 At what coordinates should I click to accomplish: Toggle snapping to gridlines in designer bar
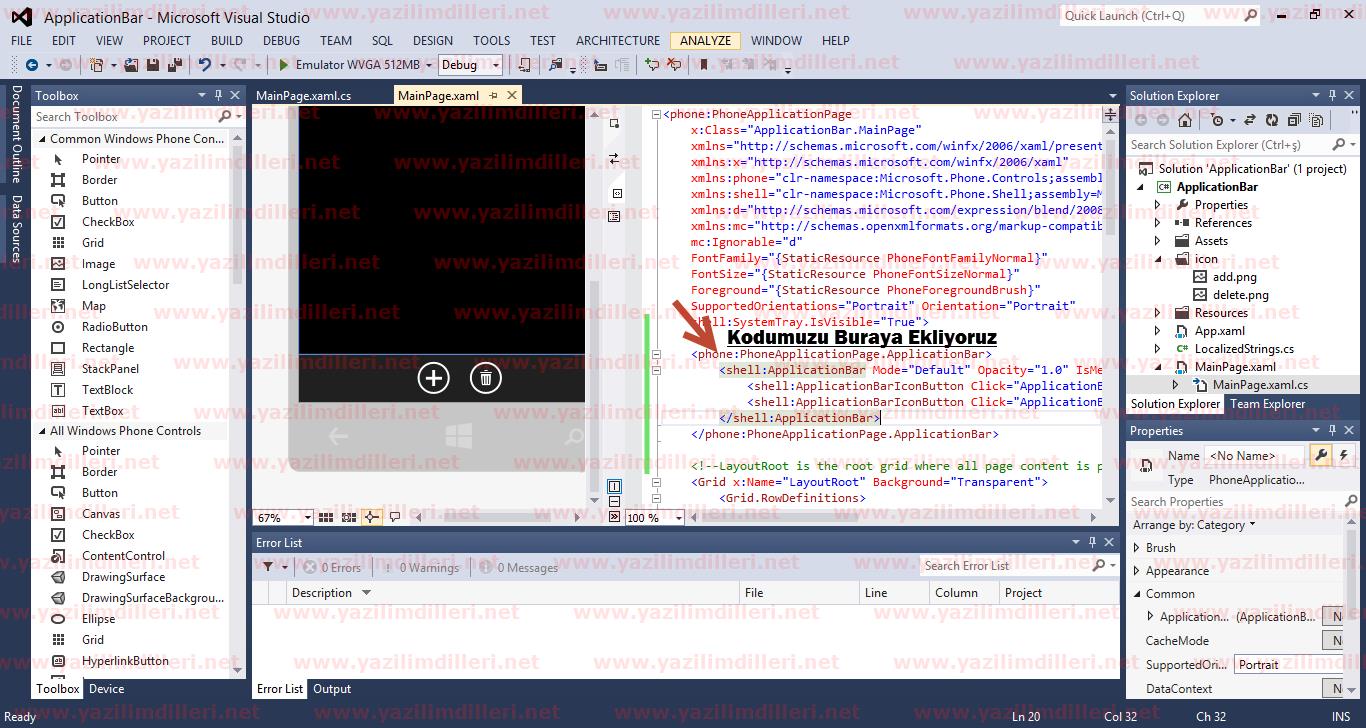point(349,518)
